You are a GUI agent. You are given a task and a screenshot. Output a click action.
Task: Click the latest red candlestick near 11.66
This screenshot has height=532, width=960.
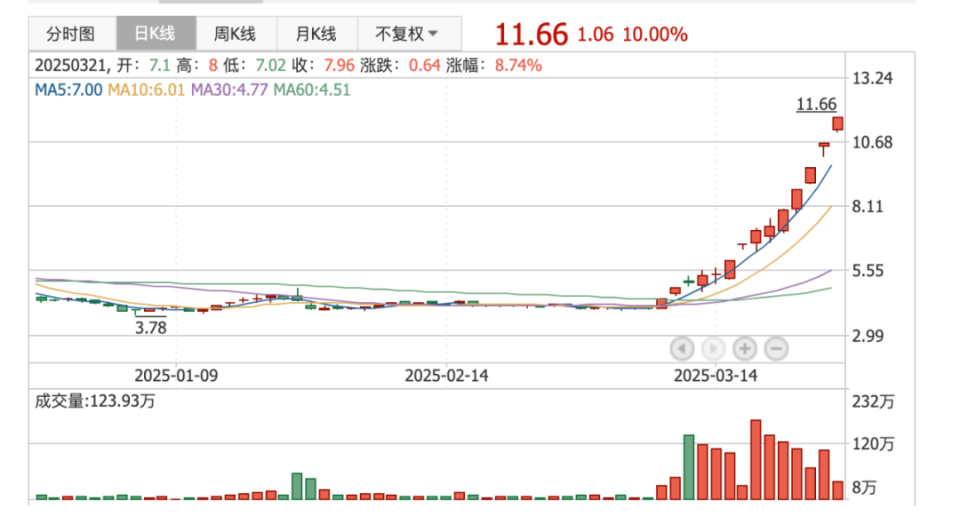(x=838, y=124)
